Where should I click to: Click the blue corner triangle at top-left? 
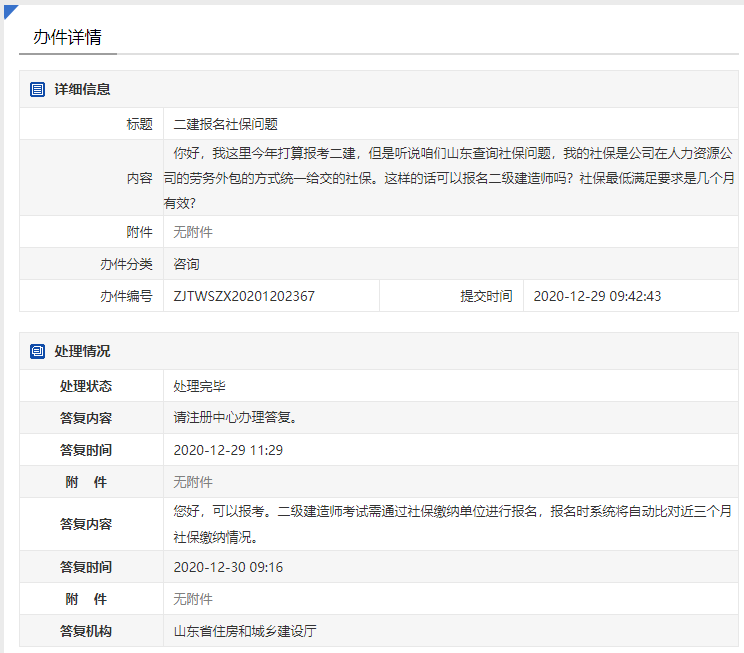[x=10, y=11]
